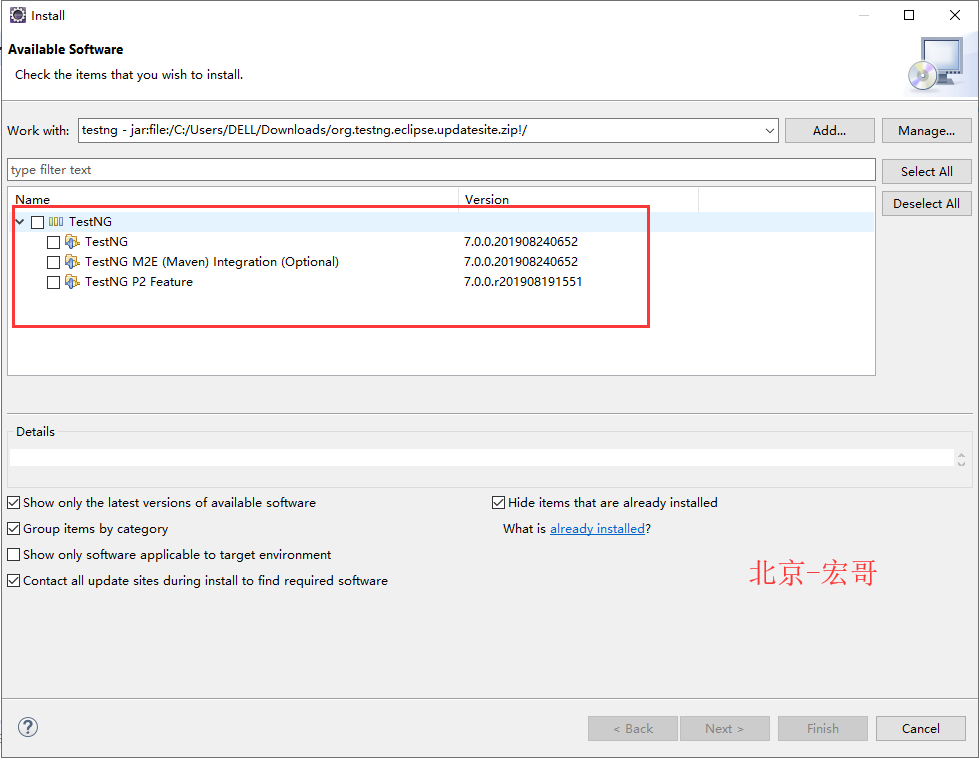Click the type filter text field

(x=441, y=170)
